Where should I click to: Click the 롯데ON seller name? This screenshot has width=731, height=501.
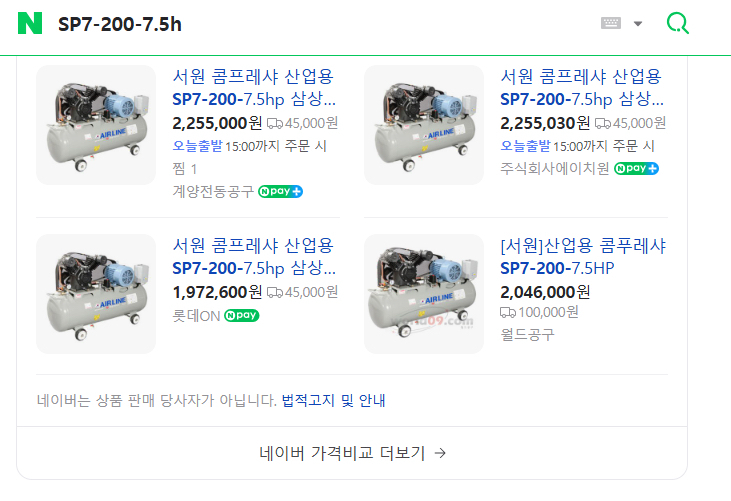195,315
